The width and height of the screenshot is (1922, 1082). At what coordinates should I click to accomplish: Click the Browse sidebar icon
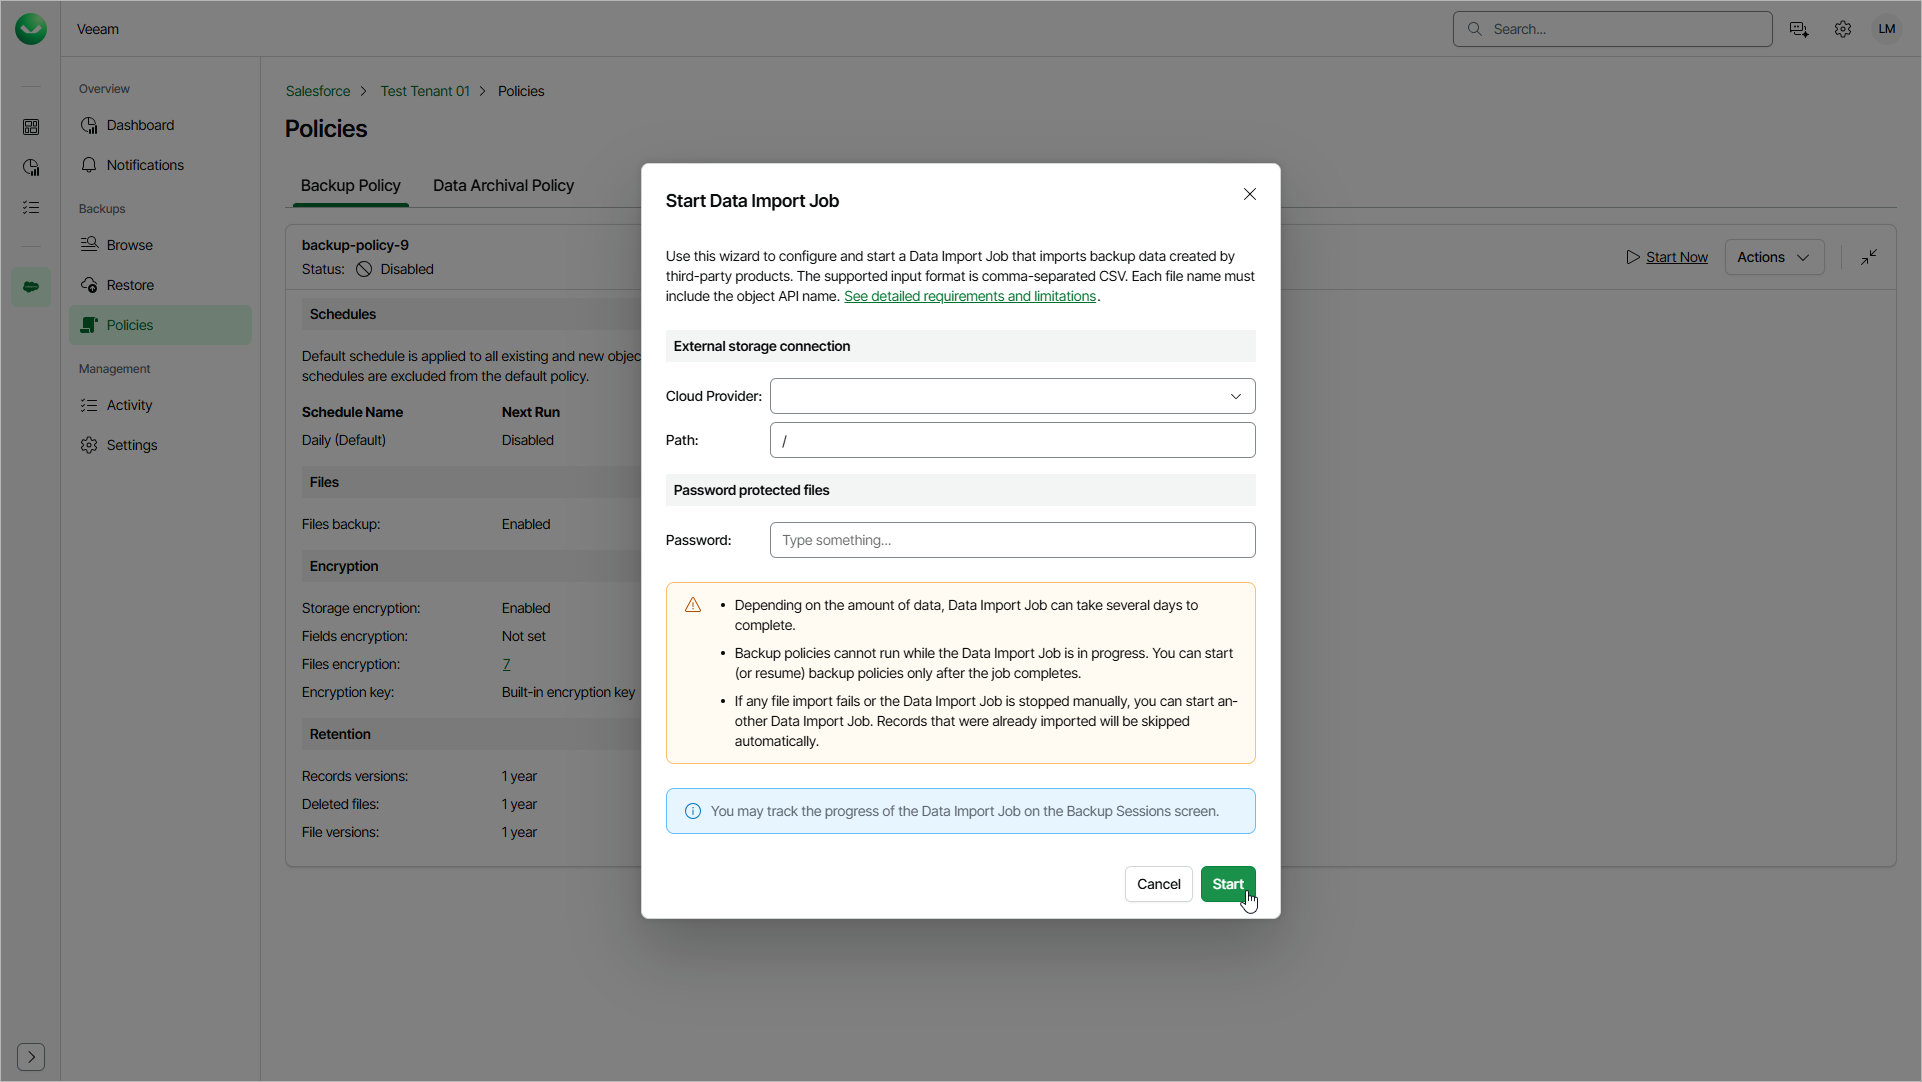(x=89, y=244)
